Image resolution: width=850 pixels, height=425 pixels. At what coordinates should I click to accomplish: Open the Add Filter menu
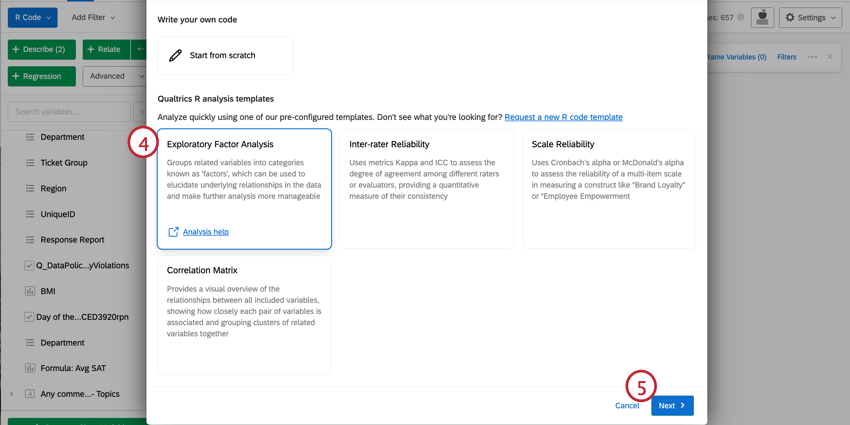(x=93, y=17)
